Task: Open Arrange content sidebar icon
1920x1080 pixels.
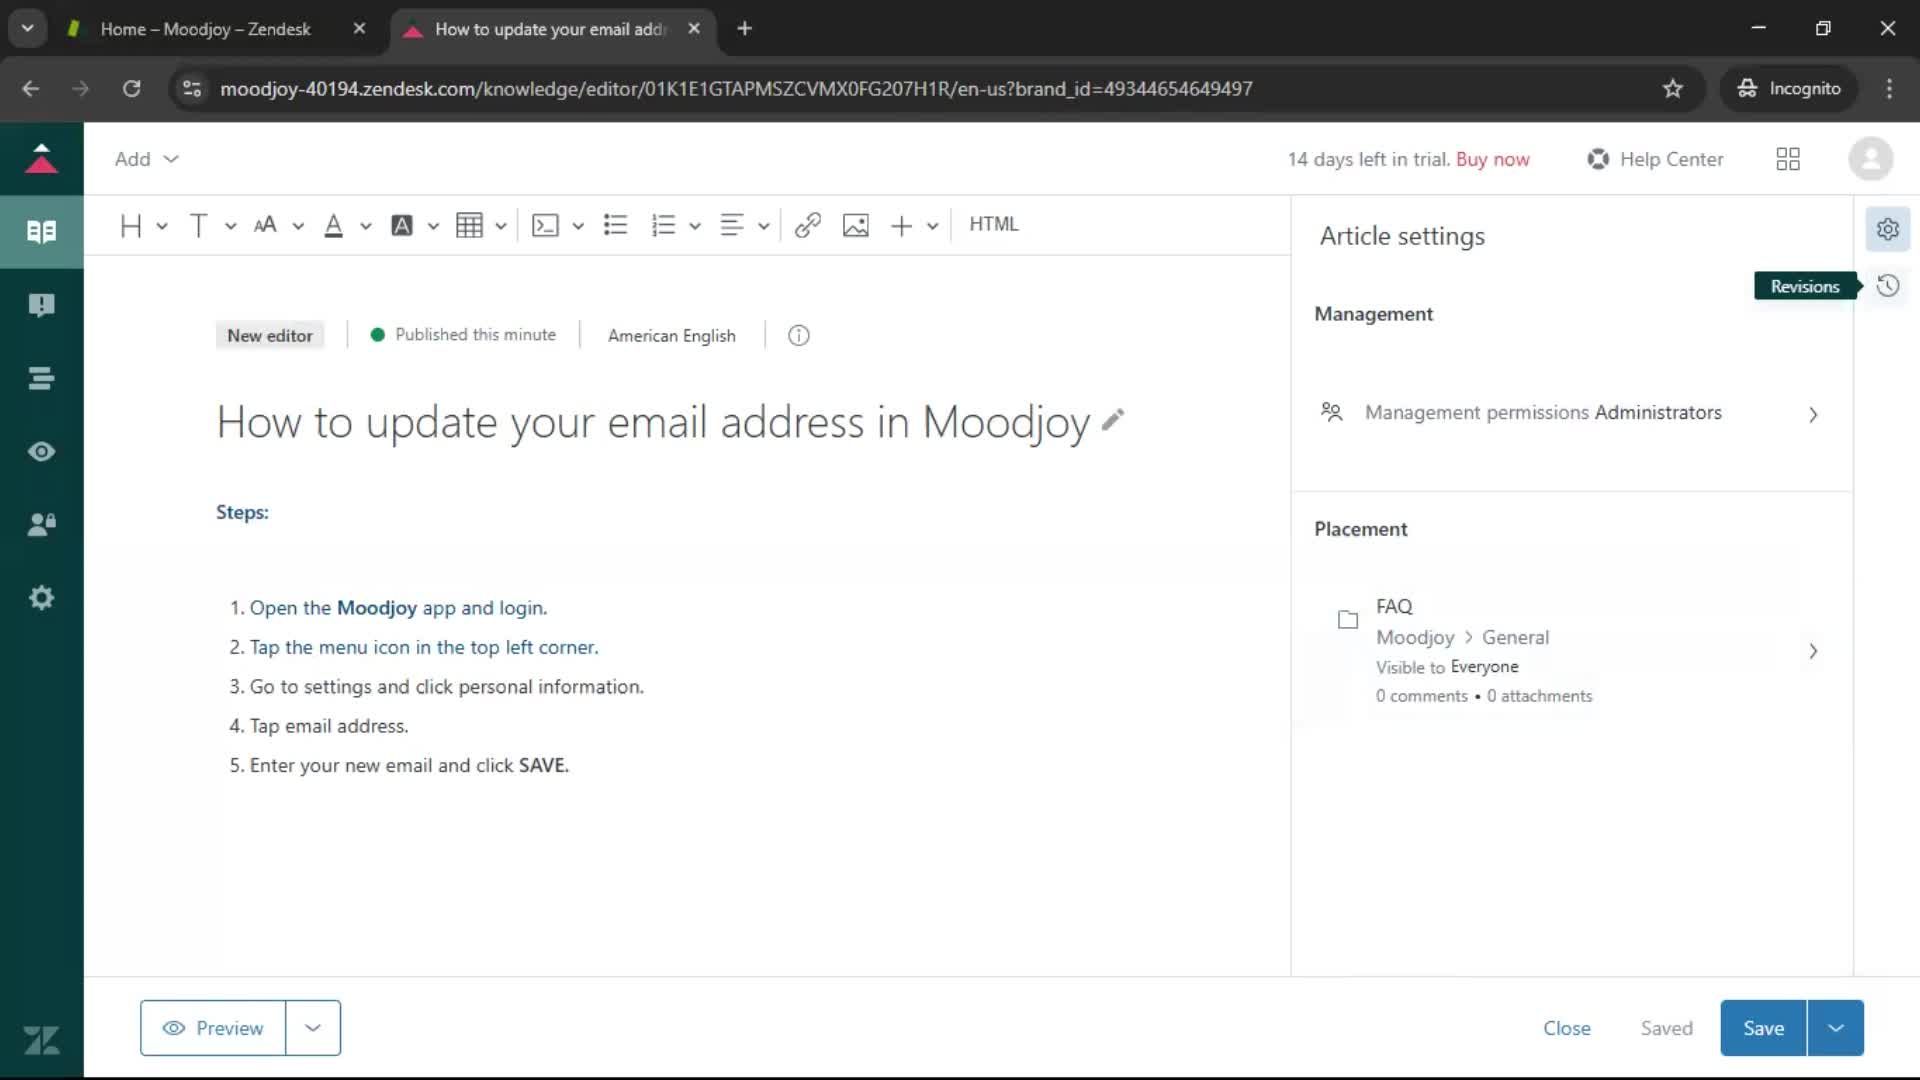Action: (41, 378)
